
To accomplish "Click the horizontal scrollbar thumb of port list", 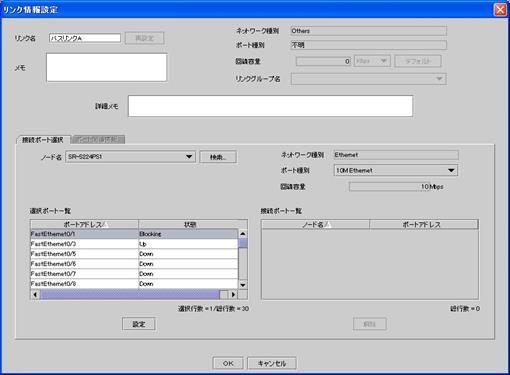I will (130, 294).
